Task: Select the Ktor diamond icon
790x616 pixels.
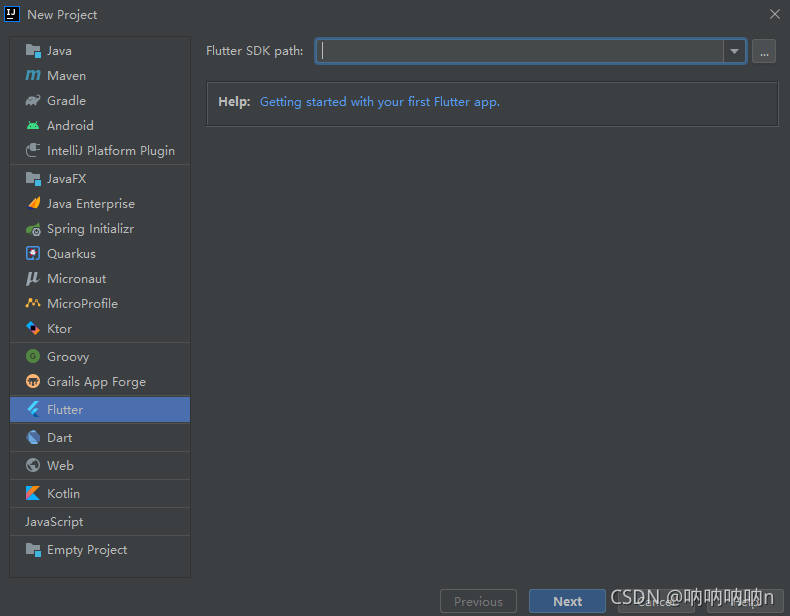Action: 33,328
